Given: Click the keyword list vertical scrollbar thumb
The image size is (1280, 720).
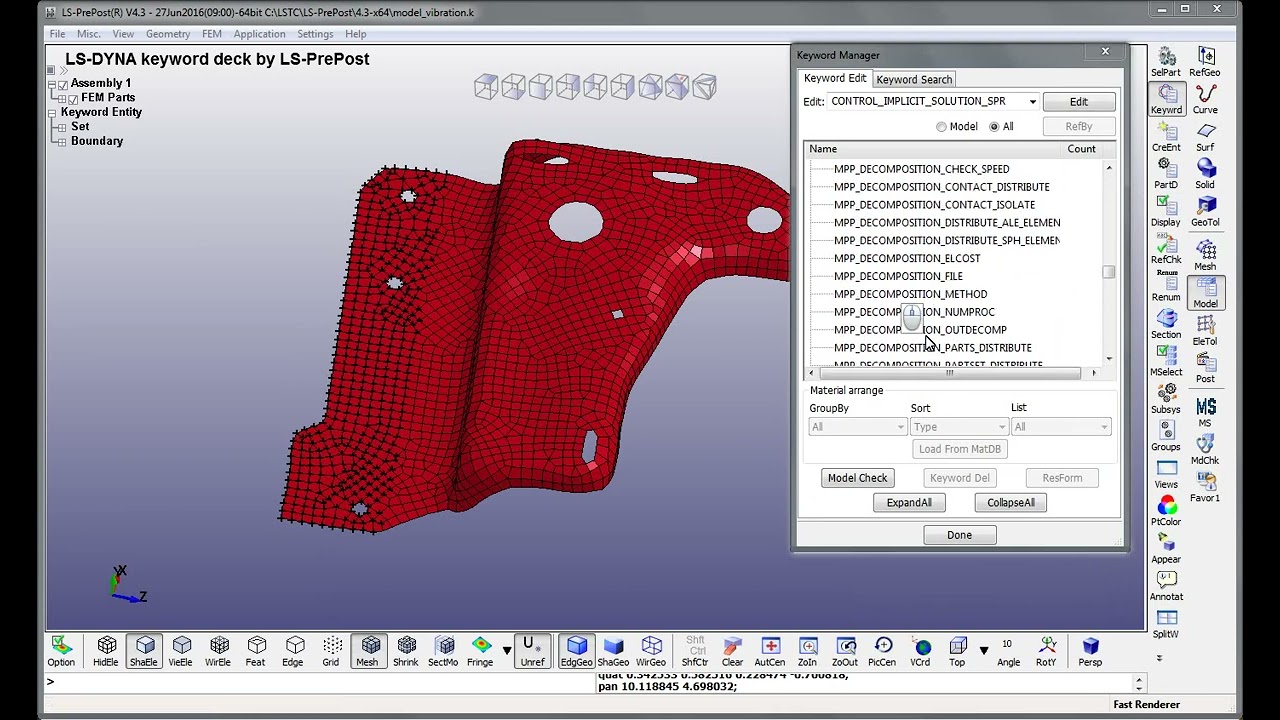Looking at the screenshot, I should pyautogui.click(x=1108, y=273).
